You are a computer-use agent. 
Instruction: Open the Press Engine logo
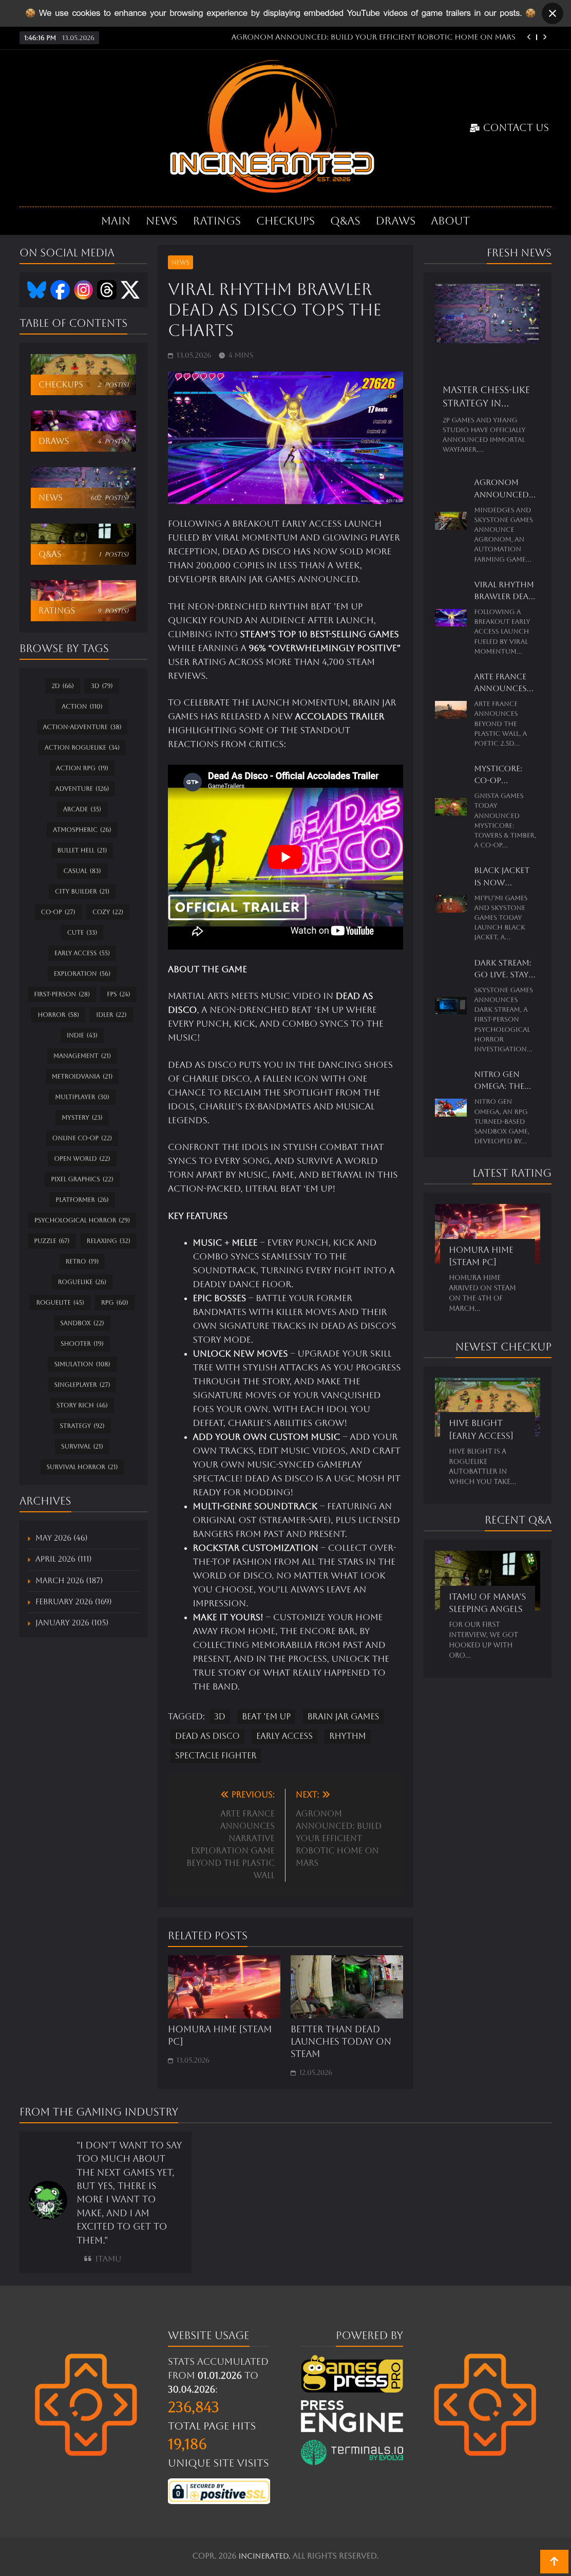[352, 2416]
